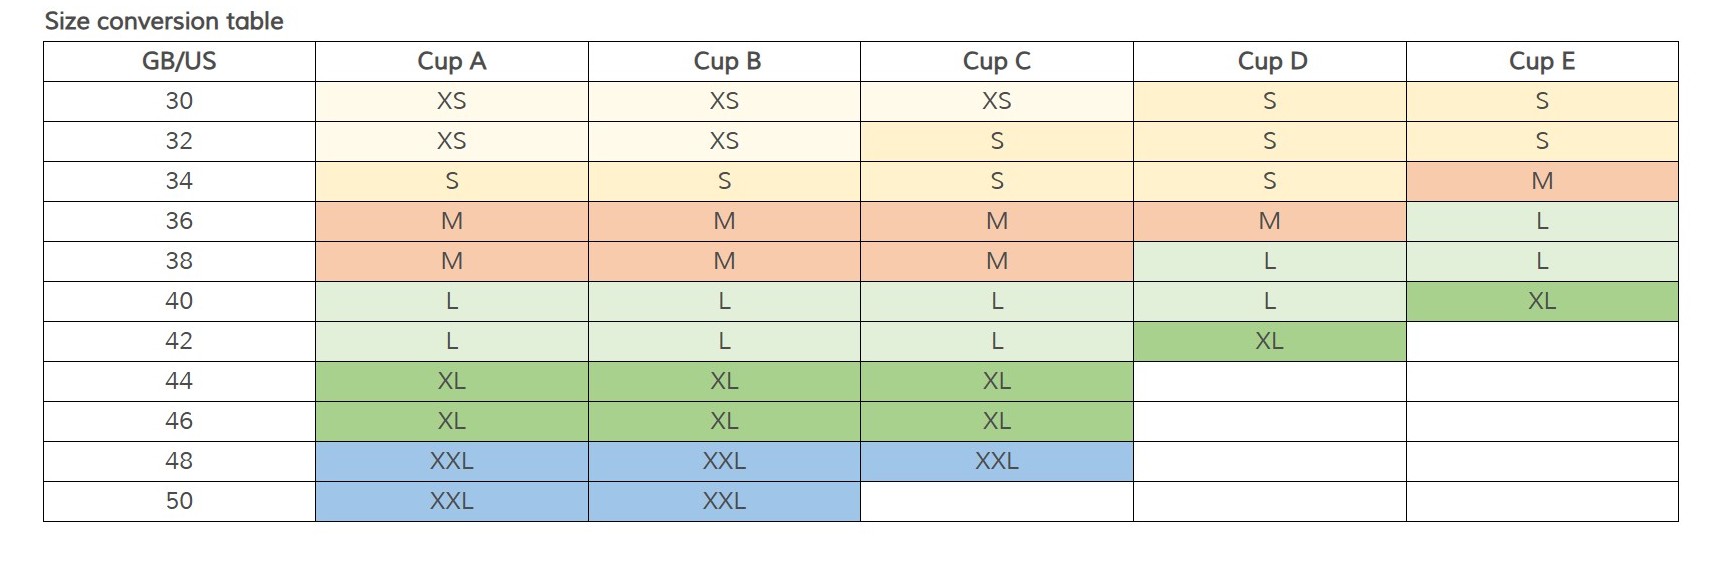Click the XXL cell in Cup C column
This screenshot has height=562, width=1723.
click(996, 461)
